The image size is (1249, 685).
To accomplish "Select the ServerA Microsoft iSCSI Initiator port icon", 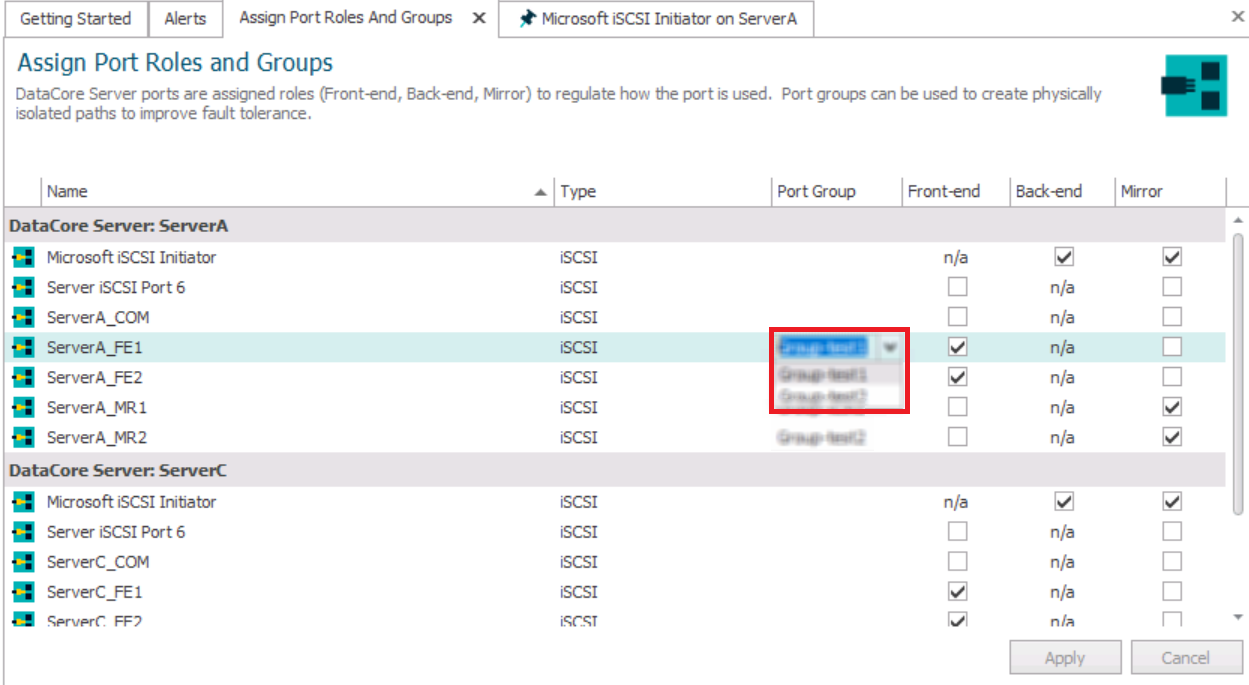I will (23, 258).
